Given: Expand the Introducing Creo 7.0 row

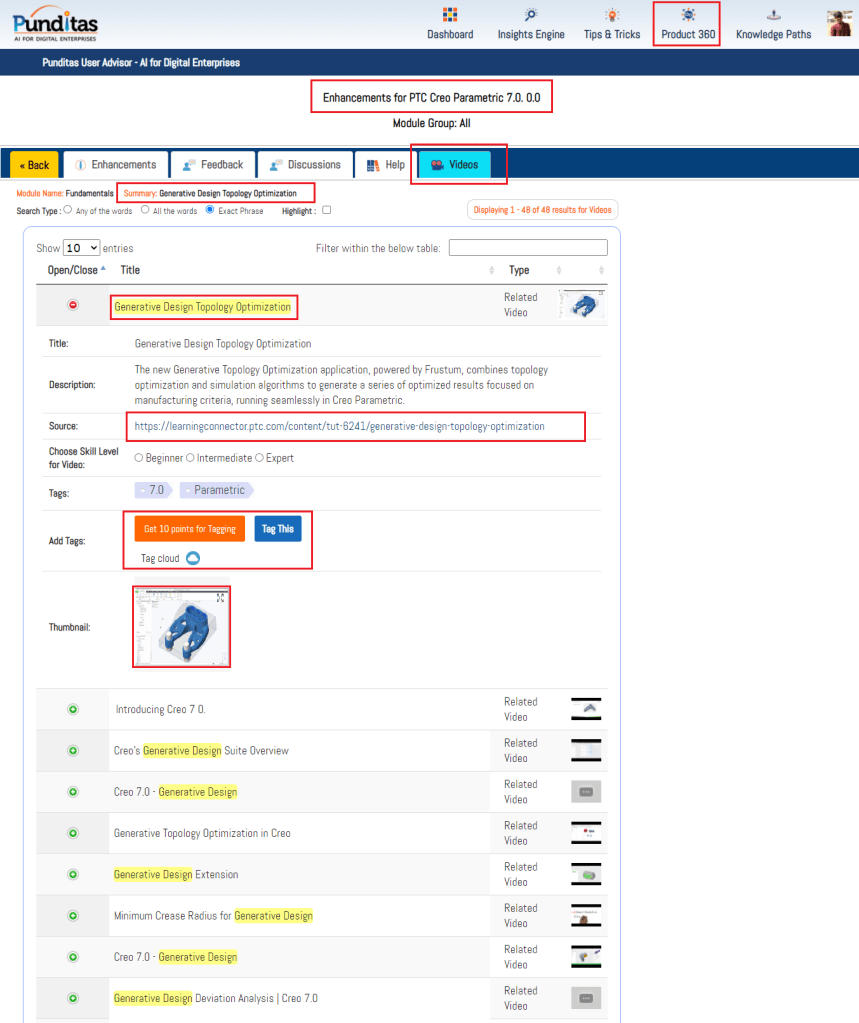Looking at the screenshot, I should (x=72, y=709).
